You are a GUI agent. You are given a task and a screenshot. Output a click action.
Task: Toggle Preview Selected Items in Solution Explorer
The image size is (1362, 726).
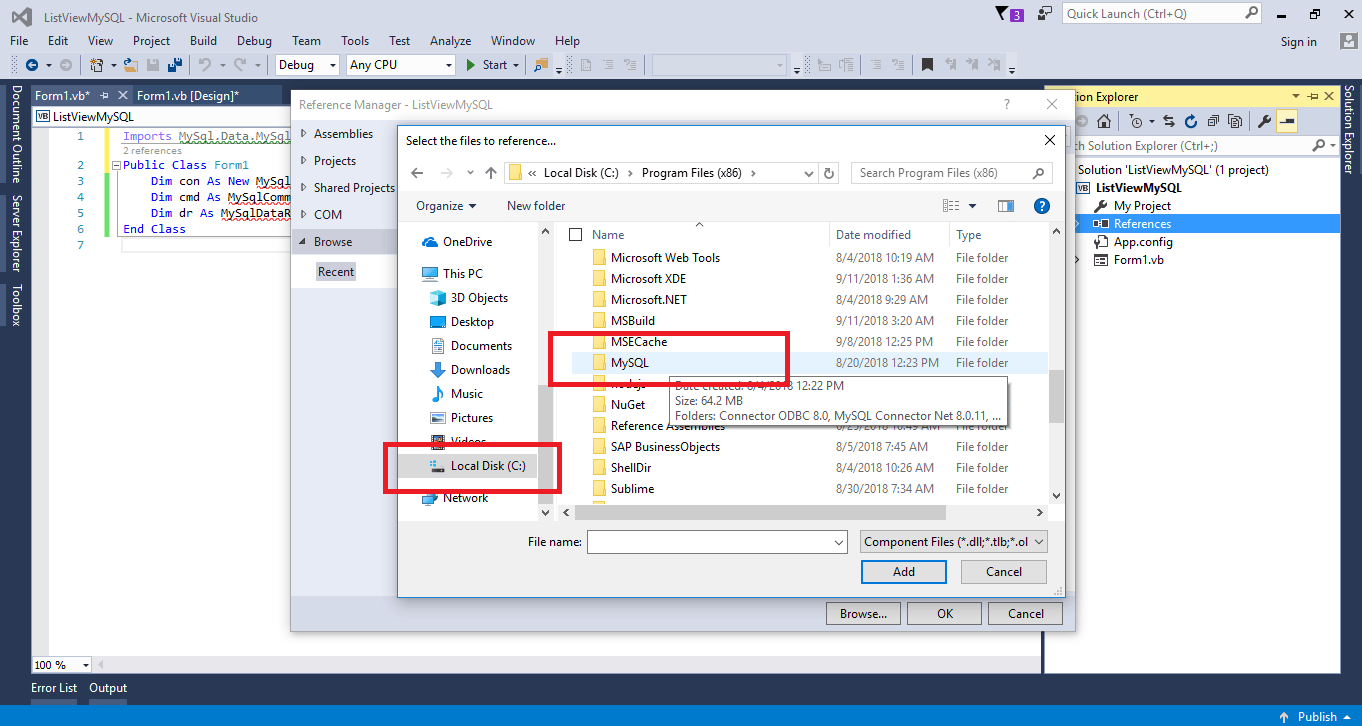tap(1286, 121)
